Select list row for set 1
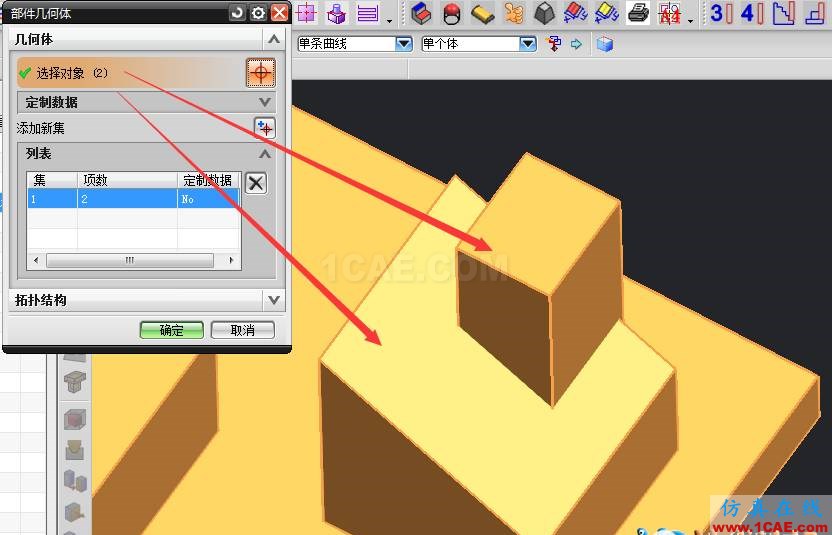Viewport: 832px width, 535px height. coord(134,199)
